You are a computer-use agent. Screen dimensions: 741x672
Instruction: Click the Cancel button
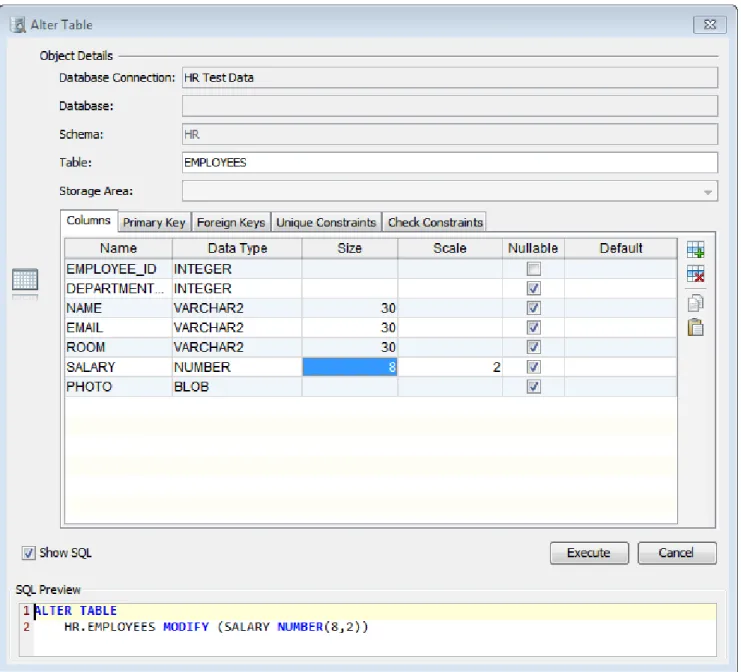coord(677,553)
